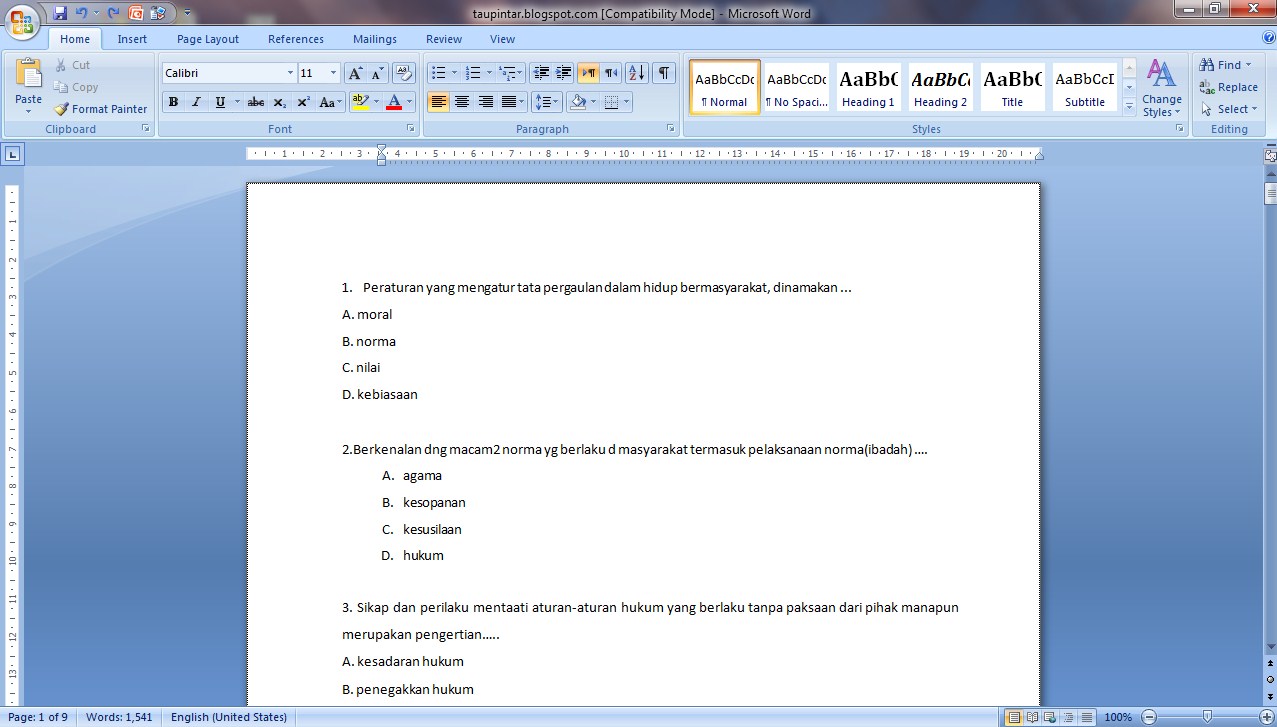Switch to Full Screen Reading view
This screenshot has width=1277, height=727.
[x=1032, y=717]
